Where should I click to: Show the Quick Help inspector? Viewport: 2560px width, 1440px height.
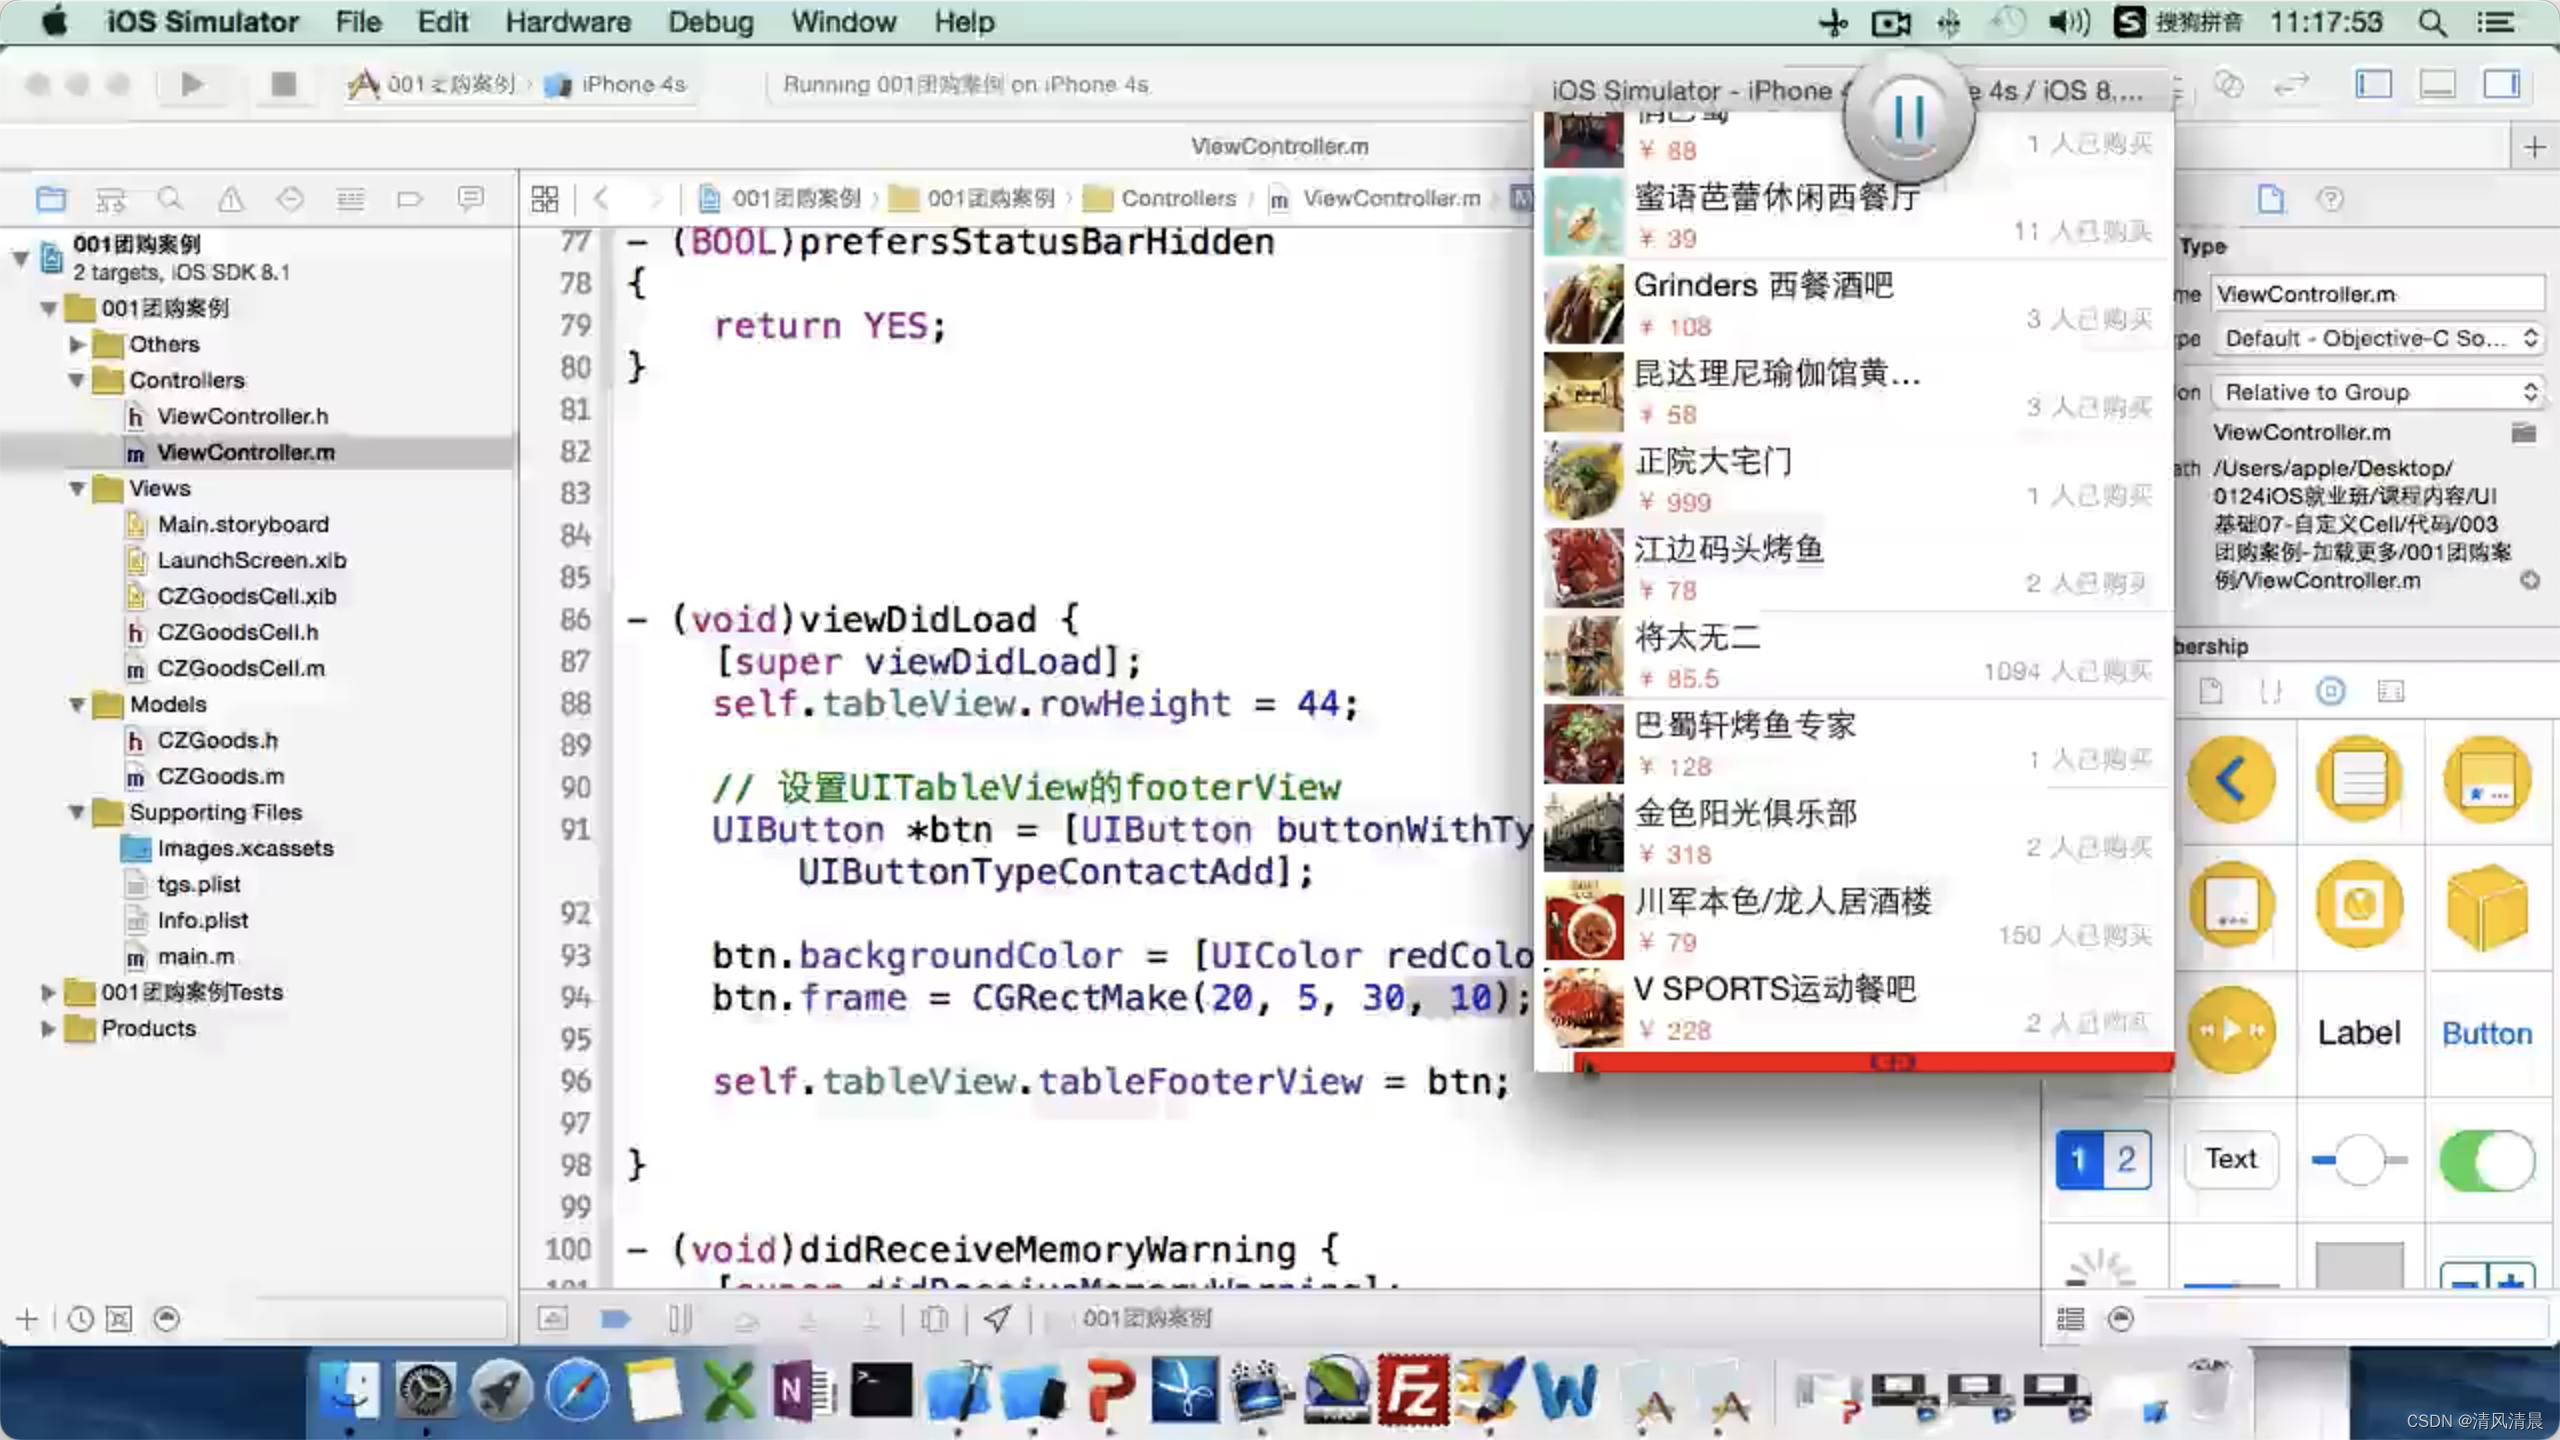click(x=2330, y=199)
